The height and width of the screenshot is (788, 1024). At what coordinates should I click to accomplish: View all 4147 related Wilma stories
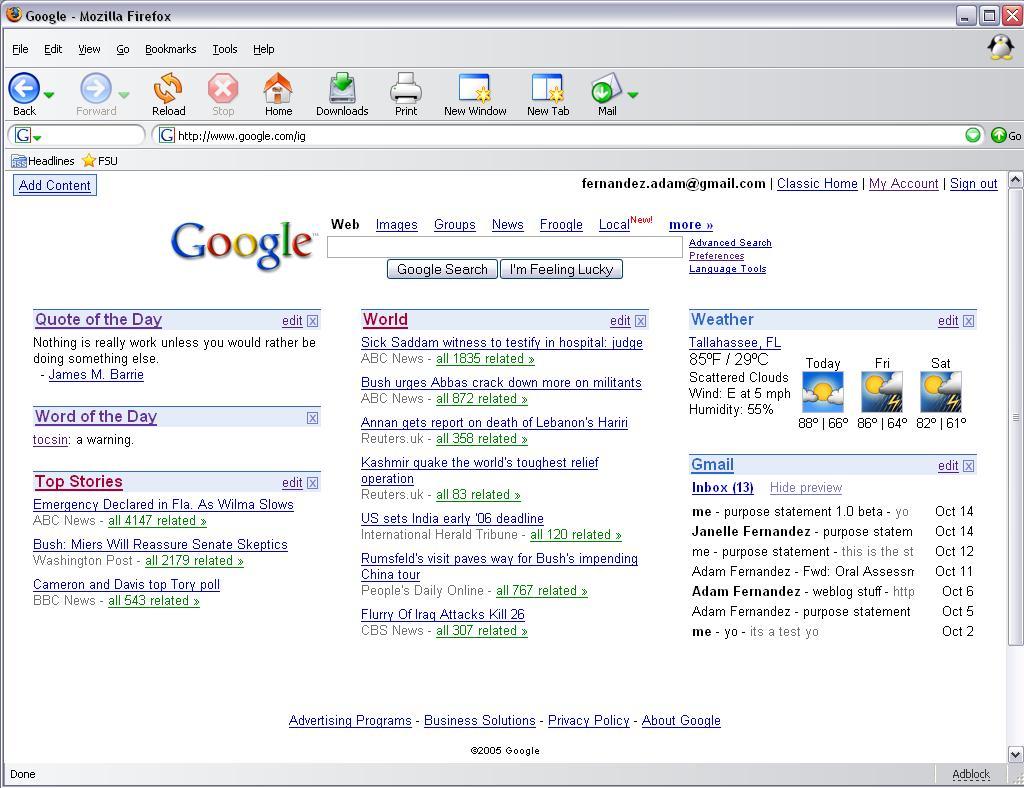[x=157, y=521]
